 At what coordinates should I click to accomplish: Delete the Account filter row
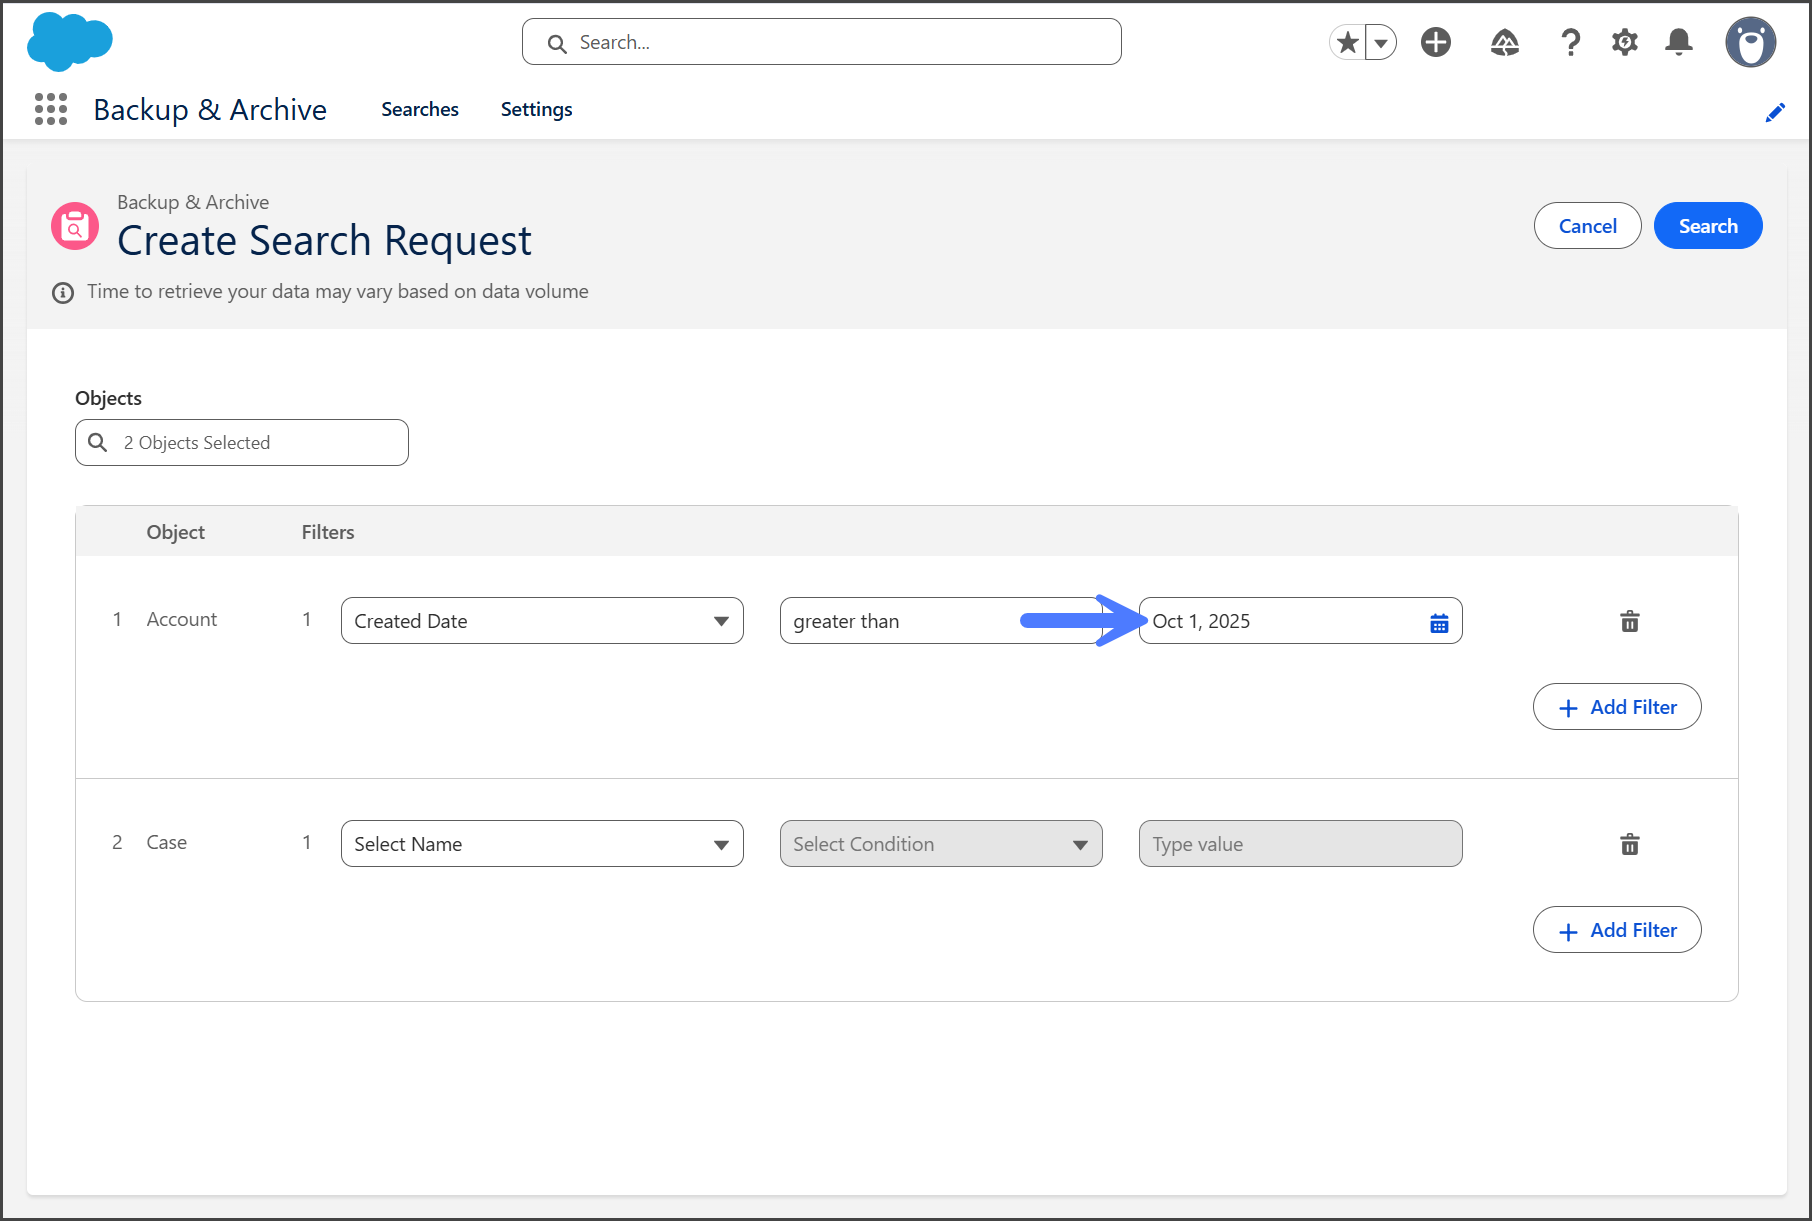click(x=1629, y=621)
